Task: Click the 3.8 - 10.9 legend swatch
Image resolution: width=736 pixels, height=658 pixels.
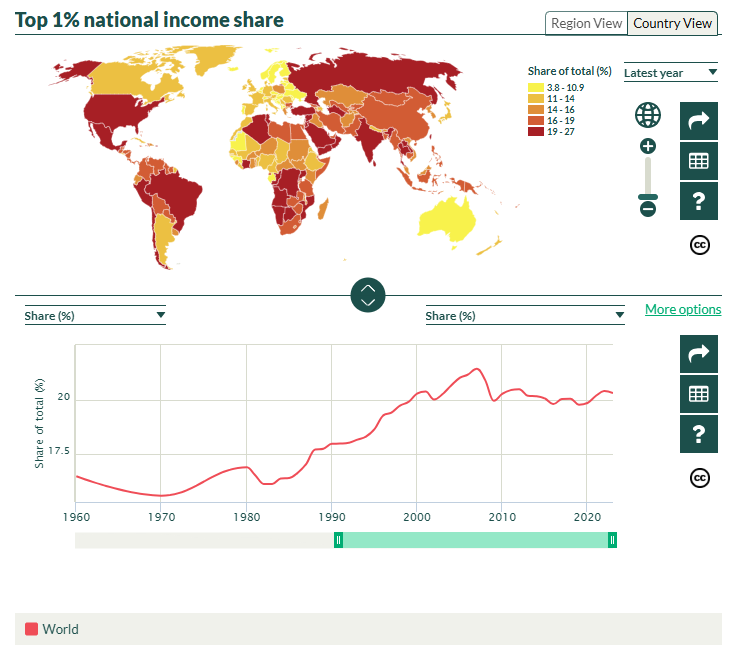Action: [x=536, y=87]
